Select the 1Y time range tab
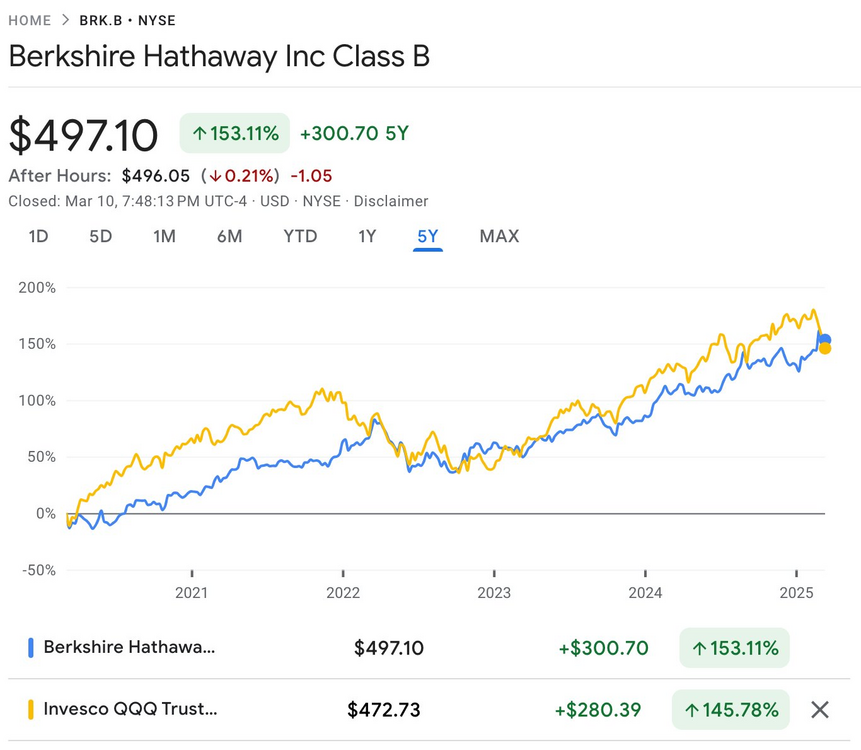 [x=367, y=237]
